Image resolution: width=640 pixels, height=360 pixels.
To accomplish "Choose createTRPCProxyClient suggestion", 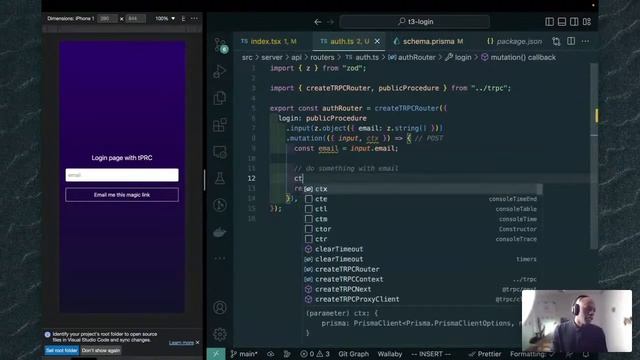I will (413, 299).
